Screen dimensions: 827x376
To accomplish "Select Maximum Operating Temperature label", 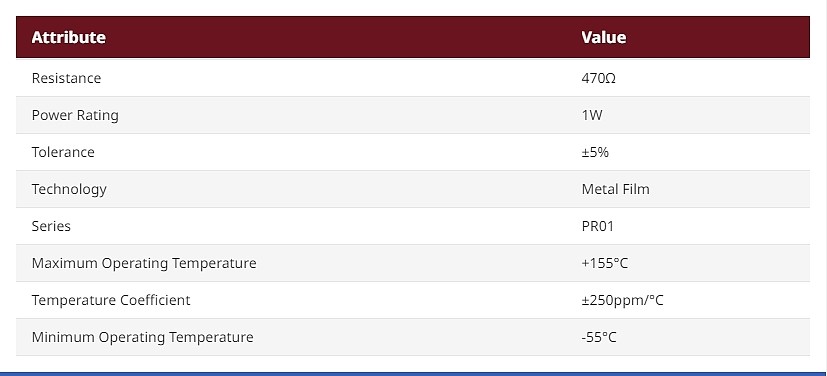I will point(144,263).
